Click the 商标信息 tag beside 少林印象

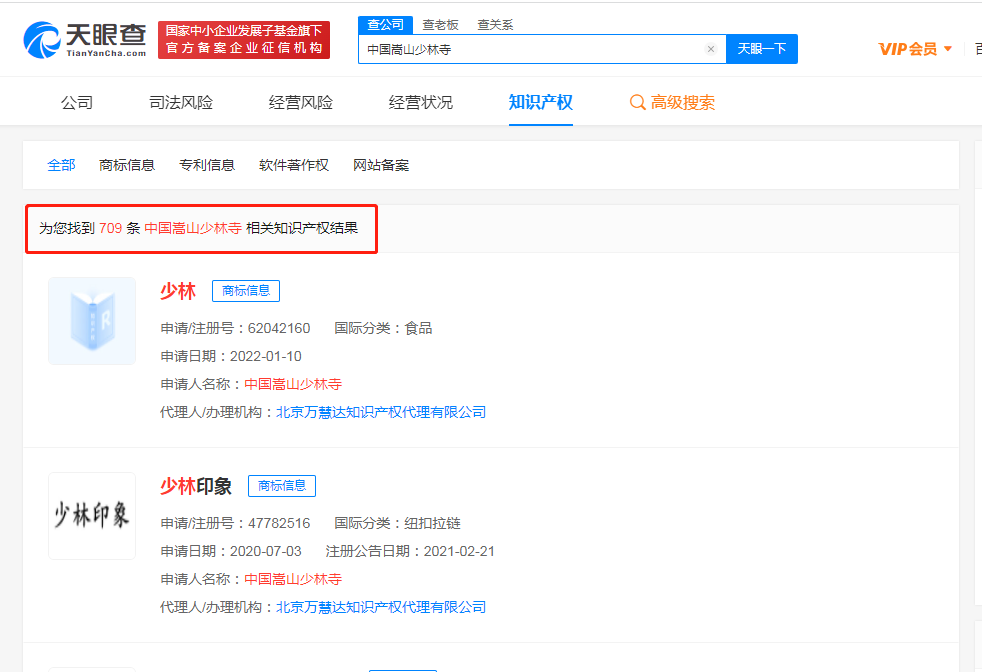282,485
